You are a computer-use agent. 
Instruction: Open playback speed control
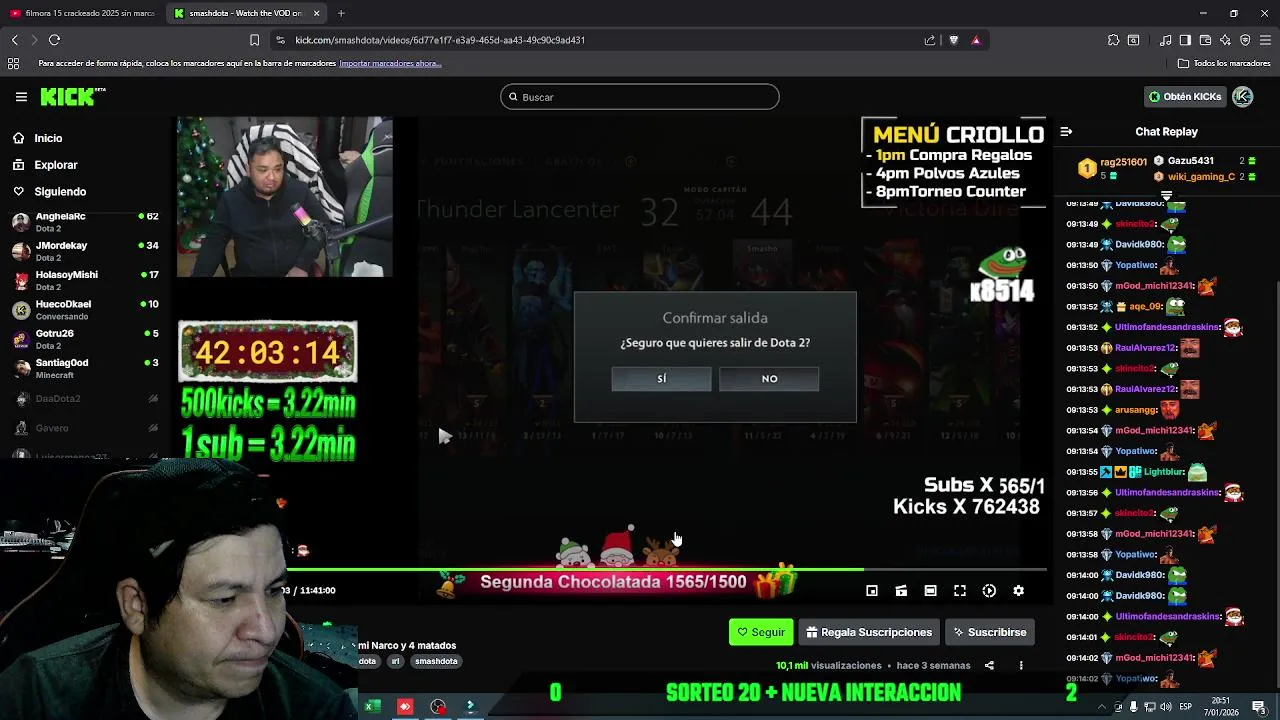(x=989, y=591)
